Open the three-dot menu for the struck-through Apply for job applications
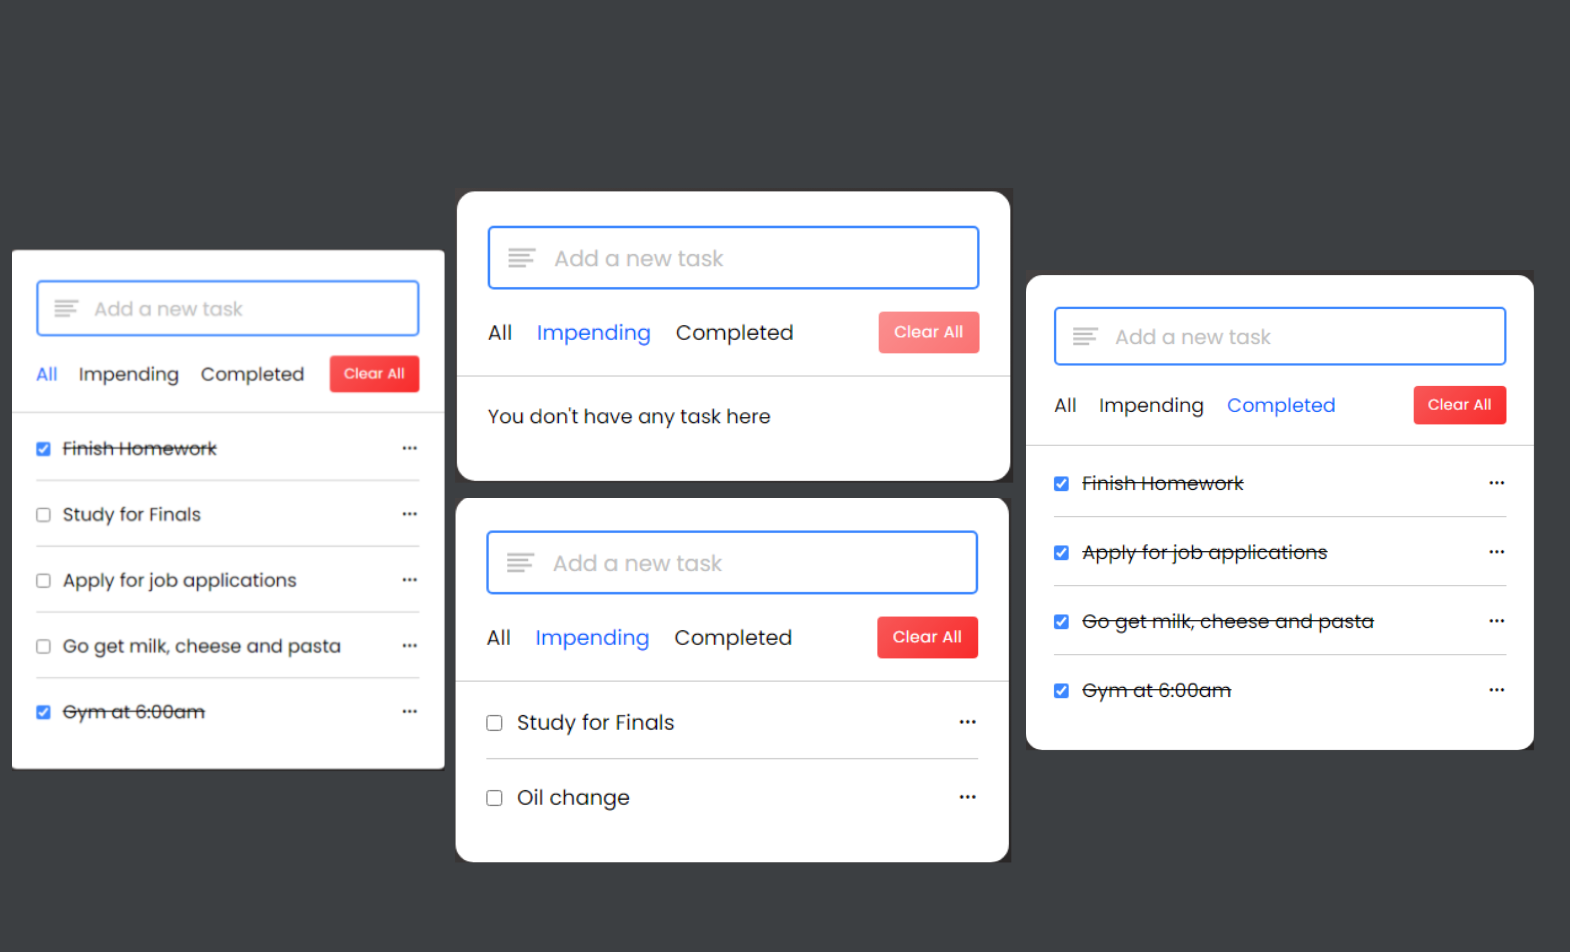The image size is (1570, 952). (1496, 552)
